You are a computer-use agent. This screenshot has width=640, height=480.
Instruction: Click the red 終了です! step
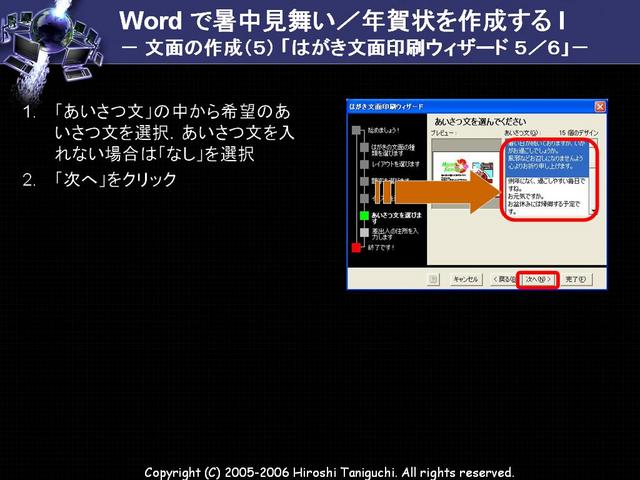[x=374, y=247]
